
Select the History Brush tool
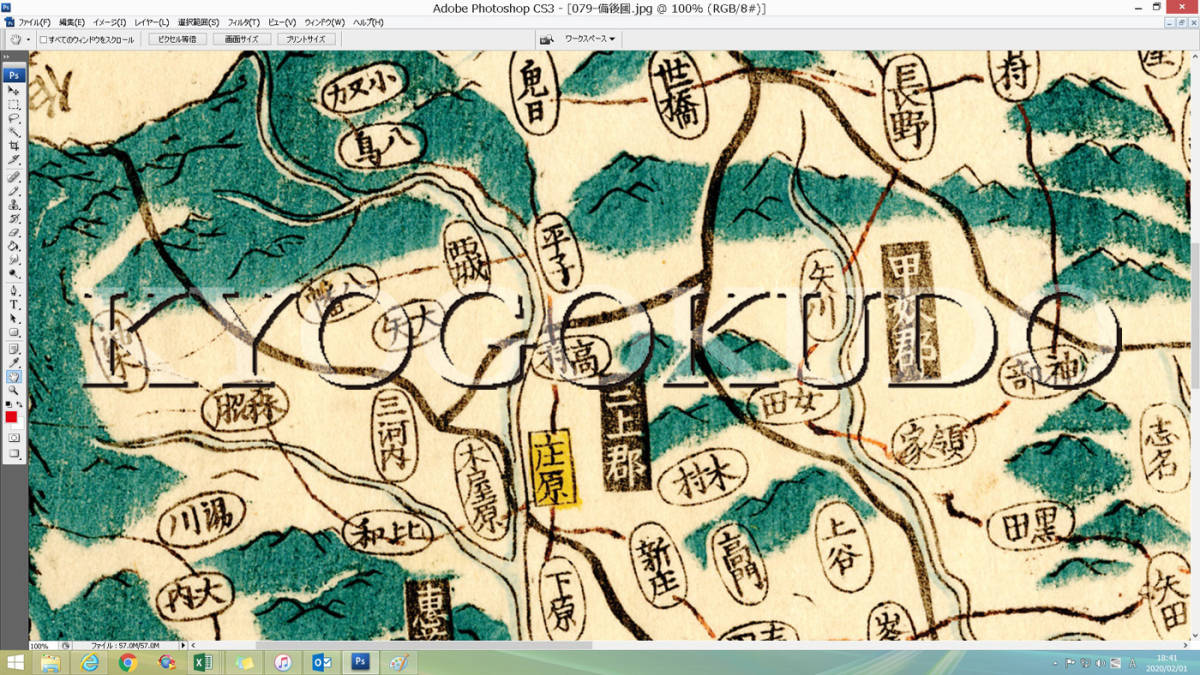coord(13,218)
